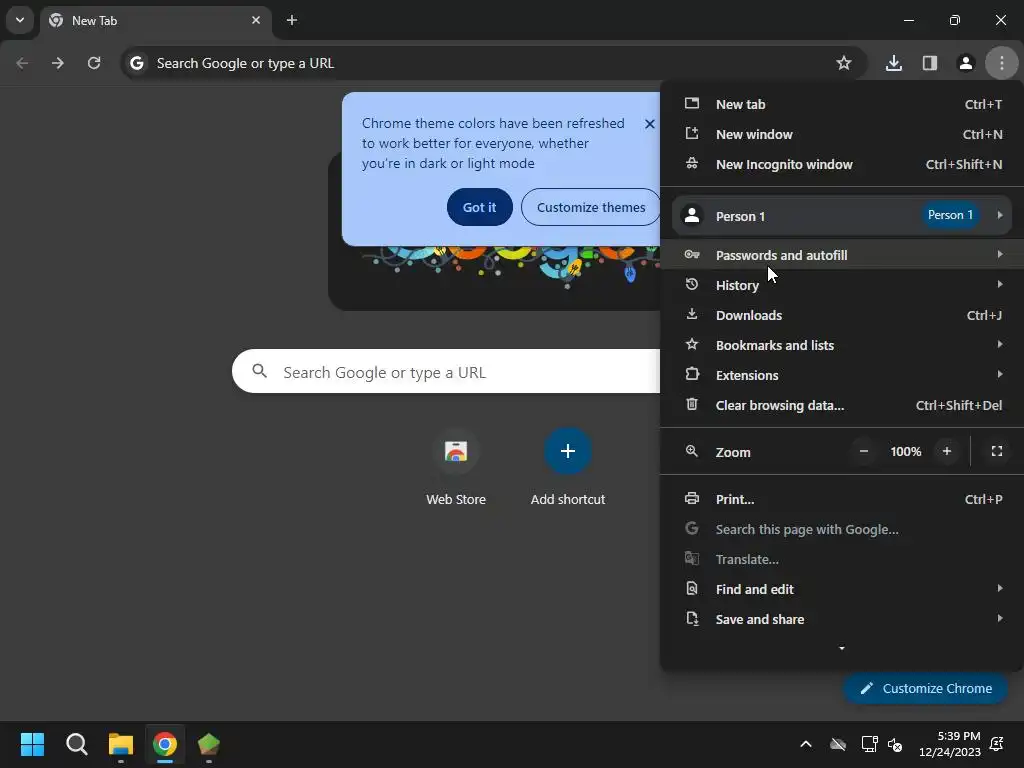
Task: Expand Find and edit submenu
Action: pos(842,590)
